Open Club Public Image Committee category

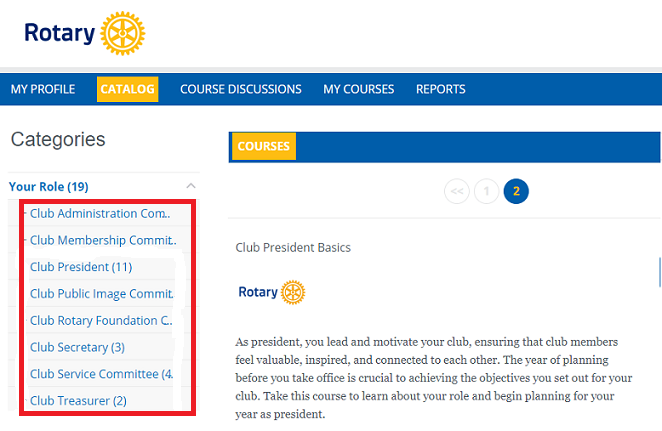[101, 294]
